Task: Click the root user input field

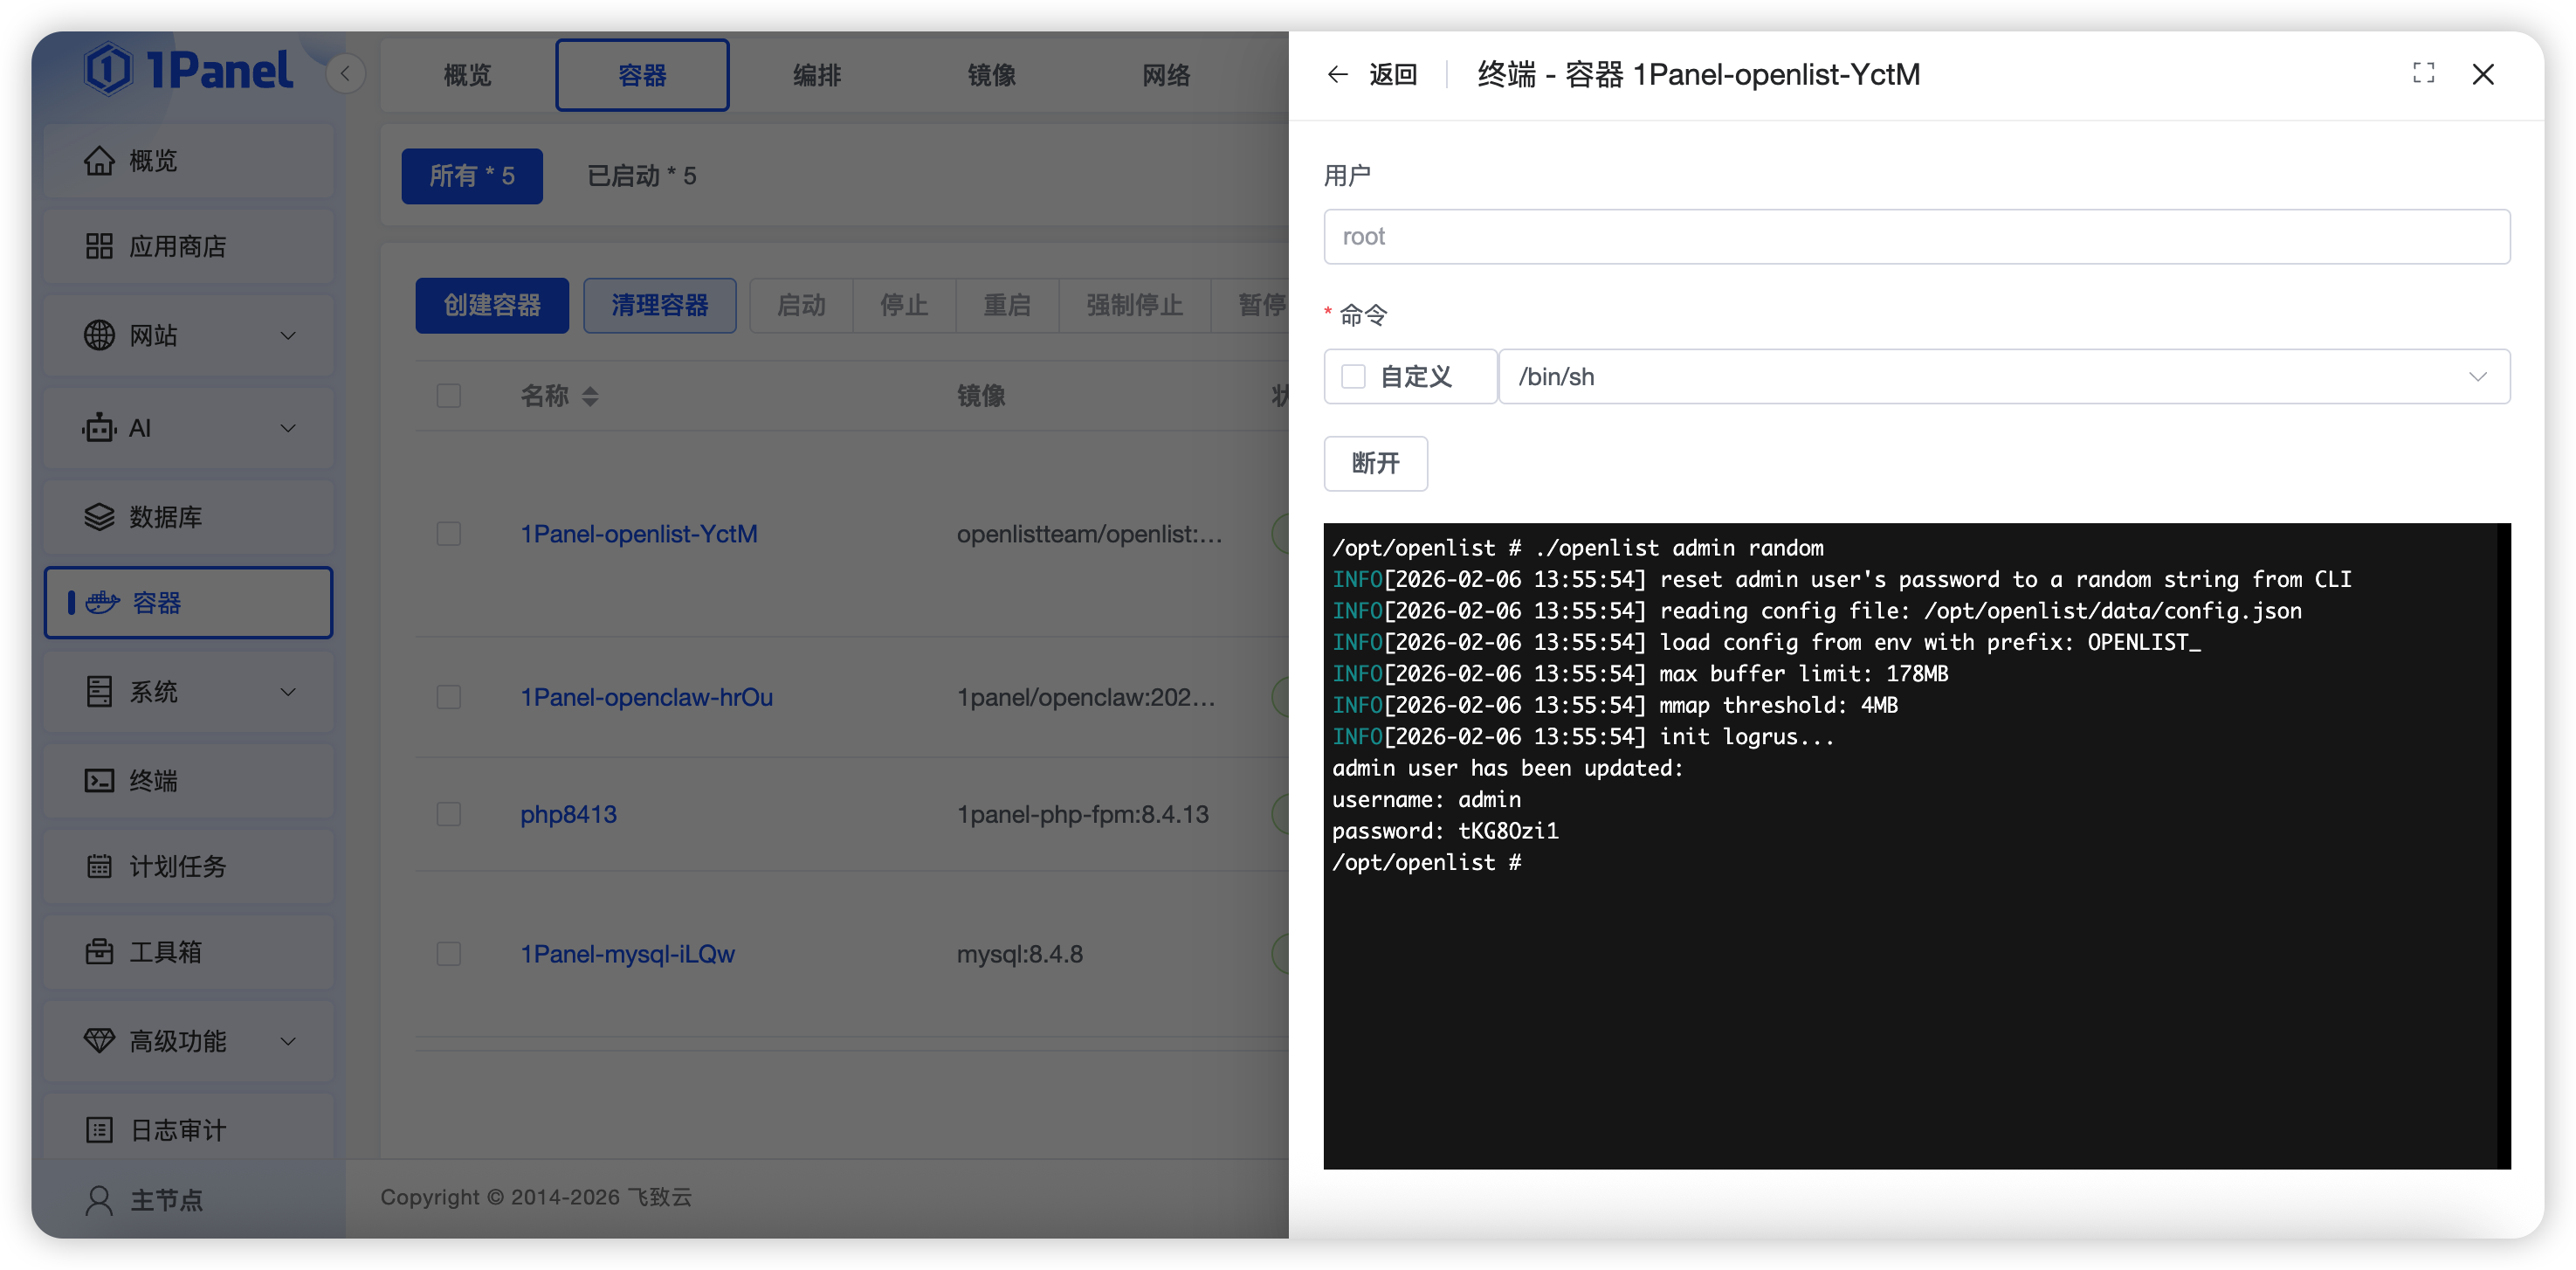Action: click(1916, 237)
